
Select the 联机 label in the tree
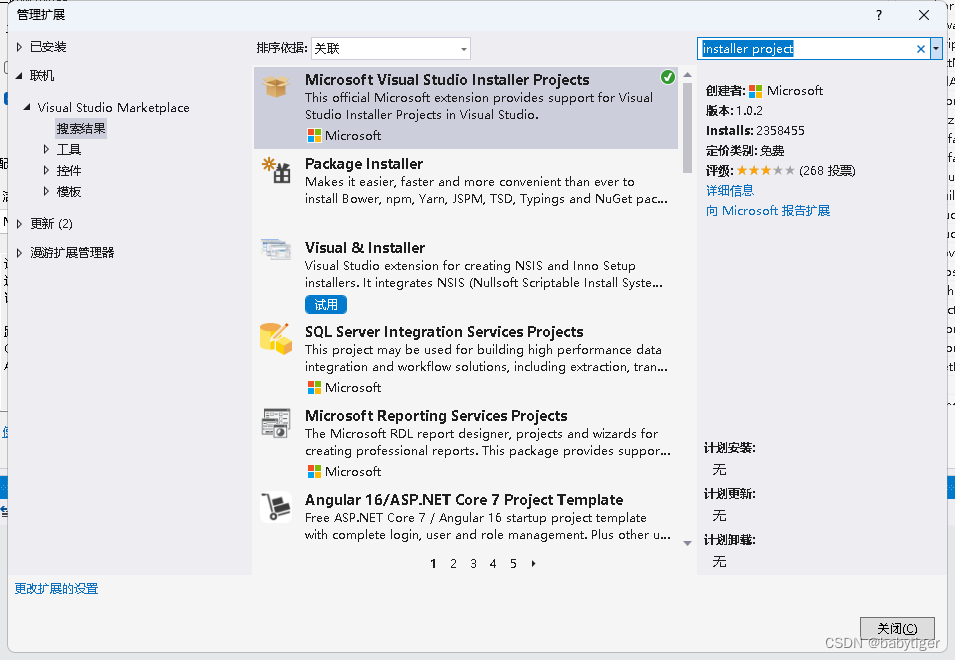pyautogui.click(x=42, y=75)
